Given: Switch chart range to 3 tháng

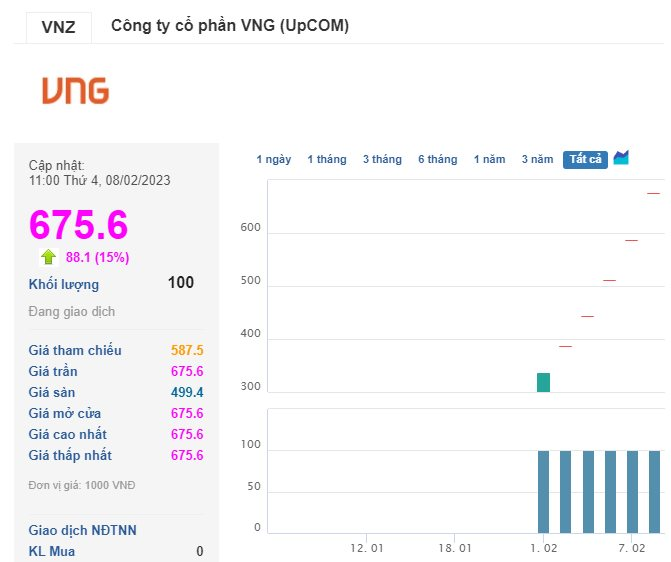Looking at the screenshot, I should [382, 160].
